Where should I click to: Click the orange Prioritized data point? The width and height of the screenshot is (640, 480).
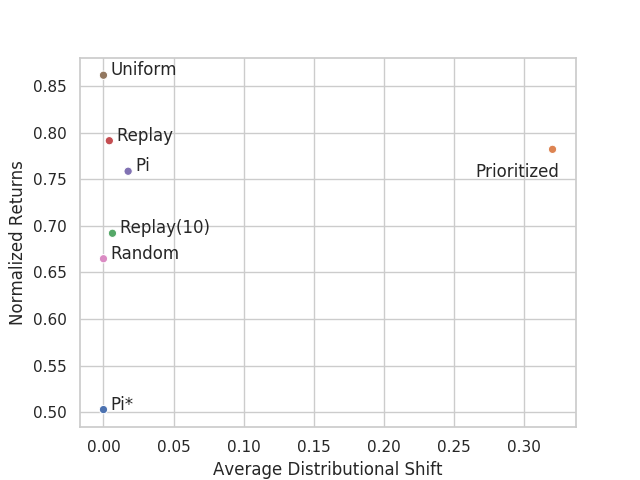click(x=552, y=149)
